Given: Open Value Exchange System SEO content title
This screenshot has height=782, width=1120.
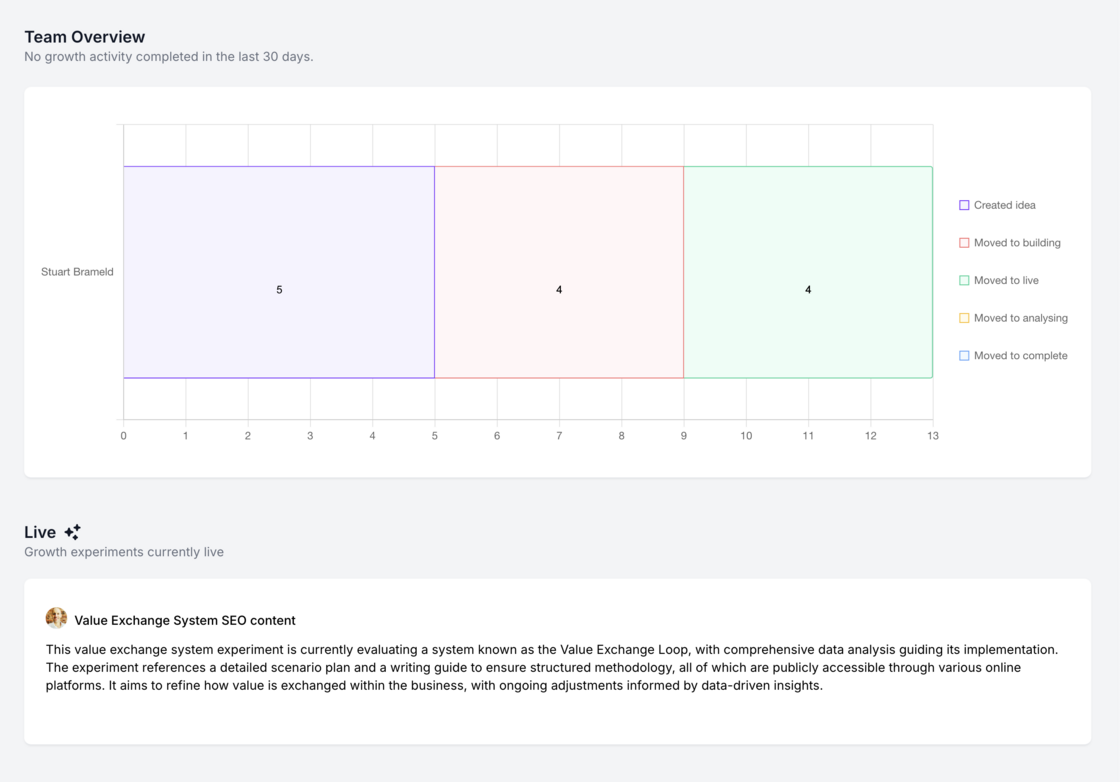Looking at the screenshot, I should pyautogui.click(x=185, y=621).
